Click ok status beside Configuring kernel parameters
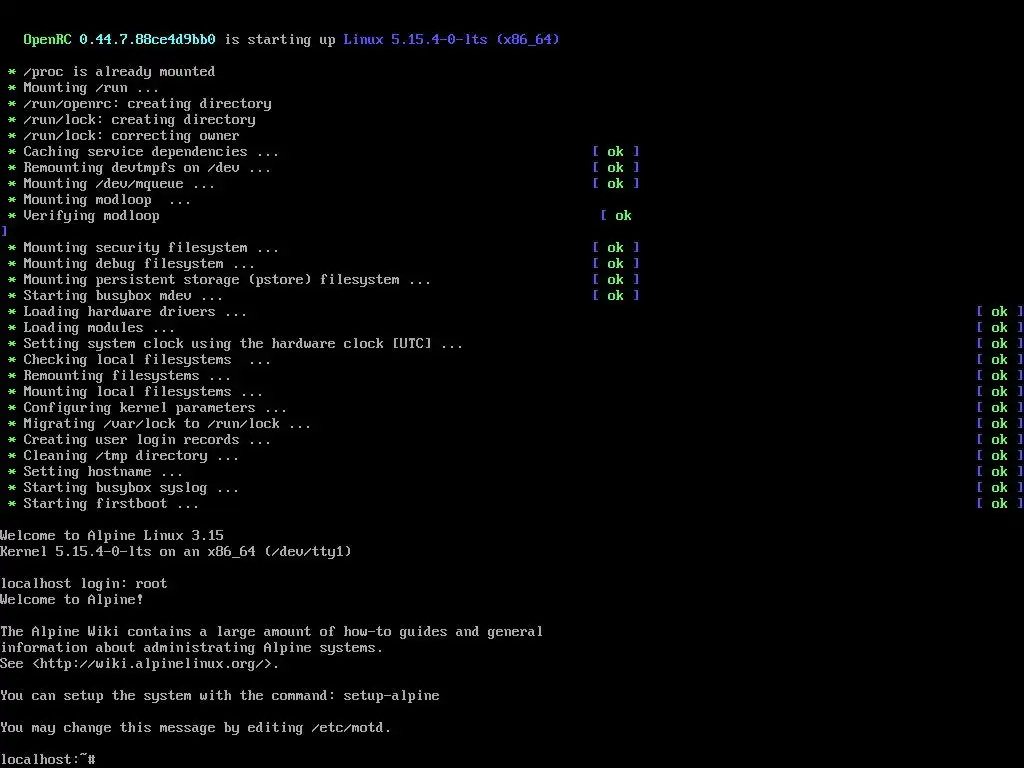 pyautogui.click(x=999, y=408)
